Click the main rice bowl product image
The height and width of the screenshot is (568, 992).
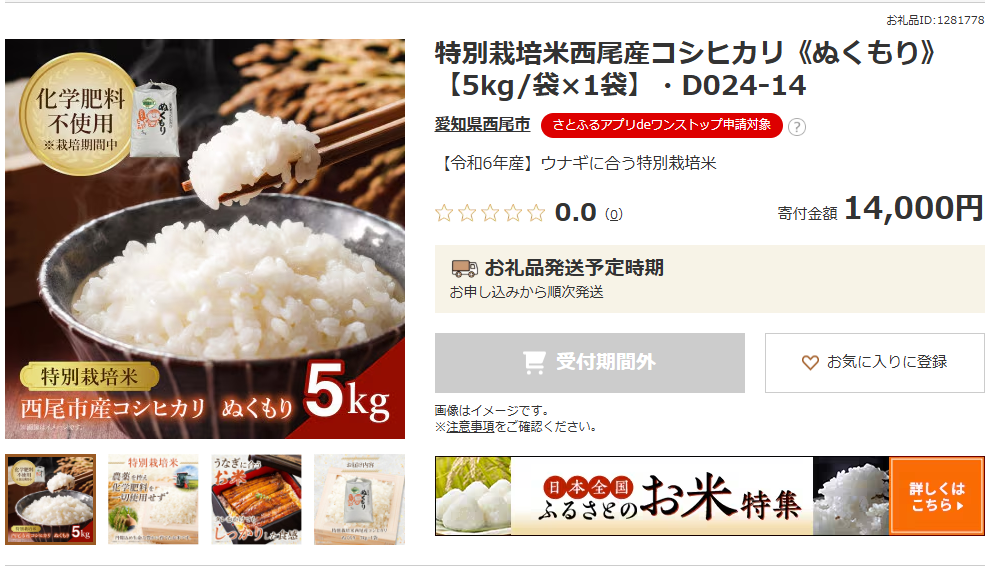[205, 238]
